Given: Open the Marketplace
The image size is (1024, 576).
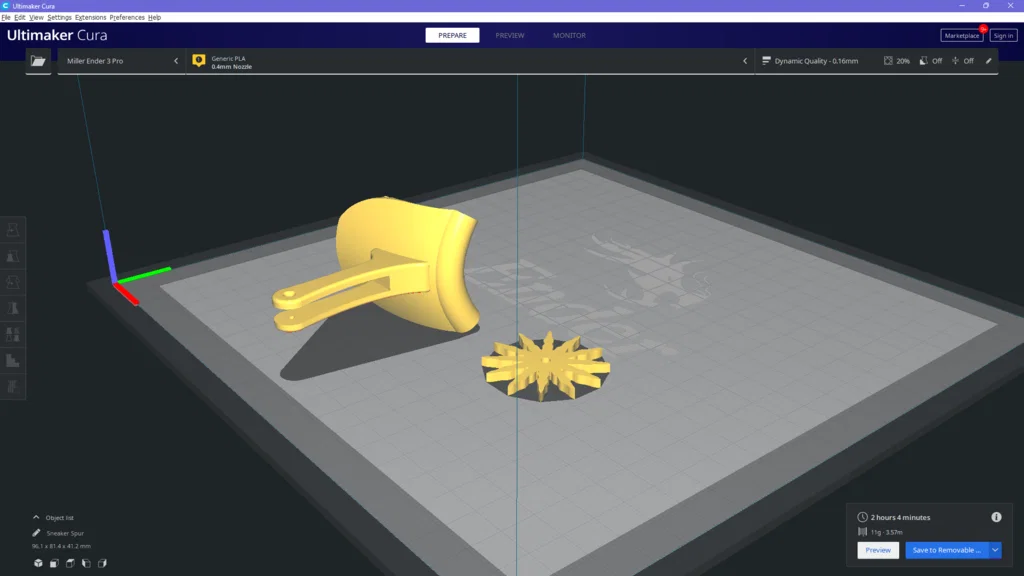Looking at the screenshot, I should 962,36.
